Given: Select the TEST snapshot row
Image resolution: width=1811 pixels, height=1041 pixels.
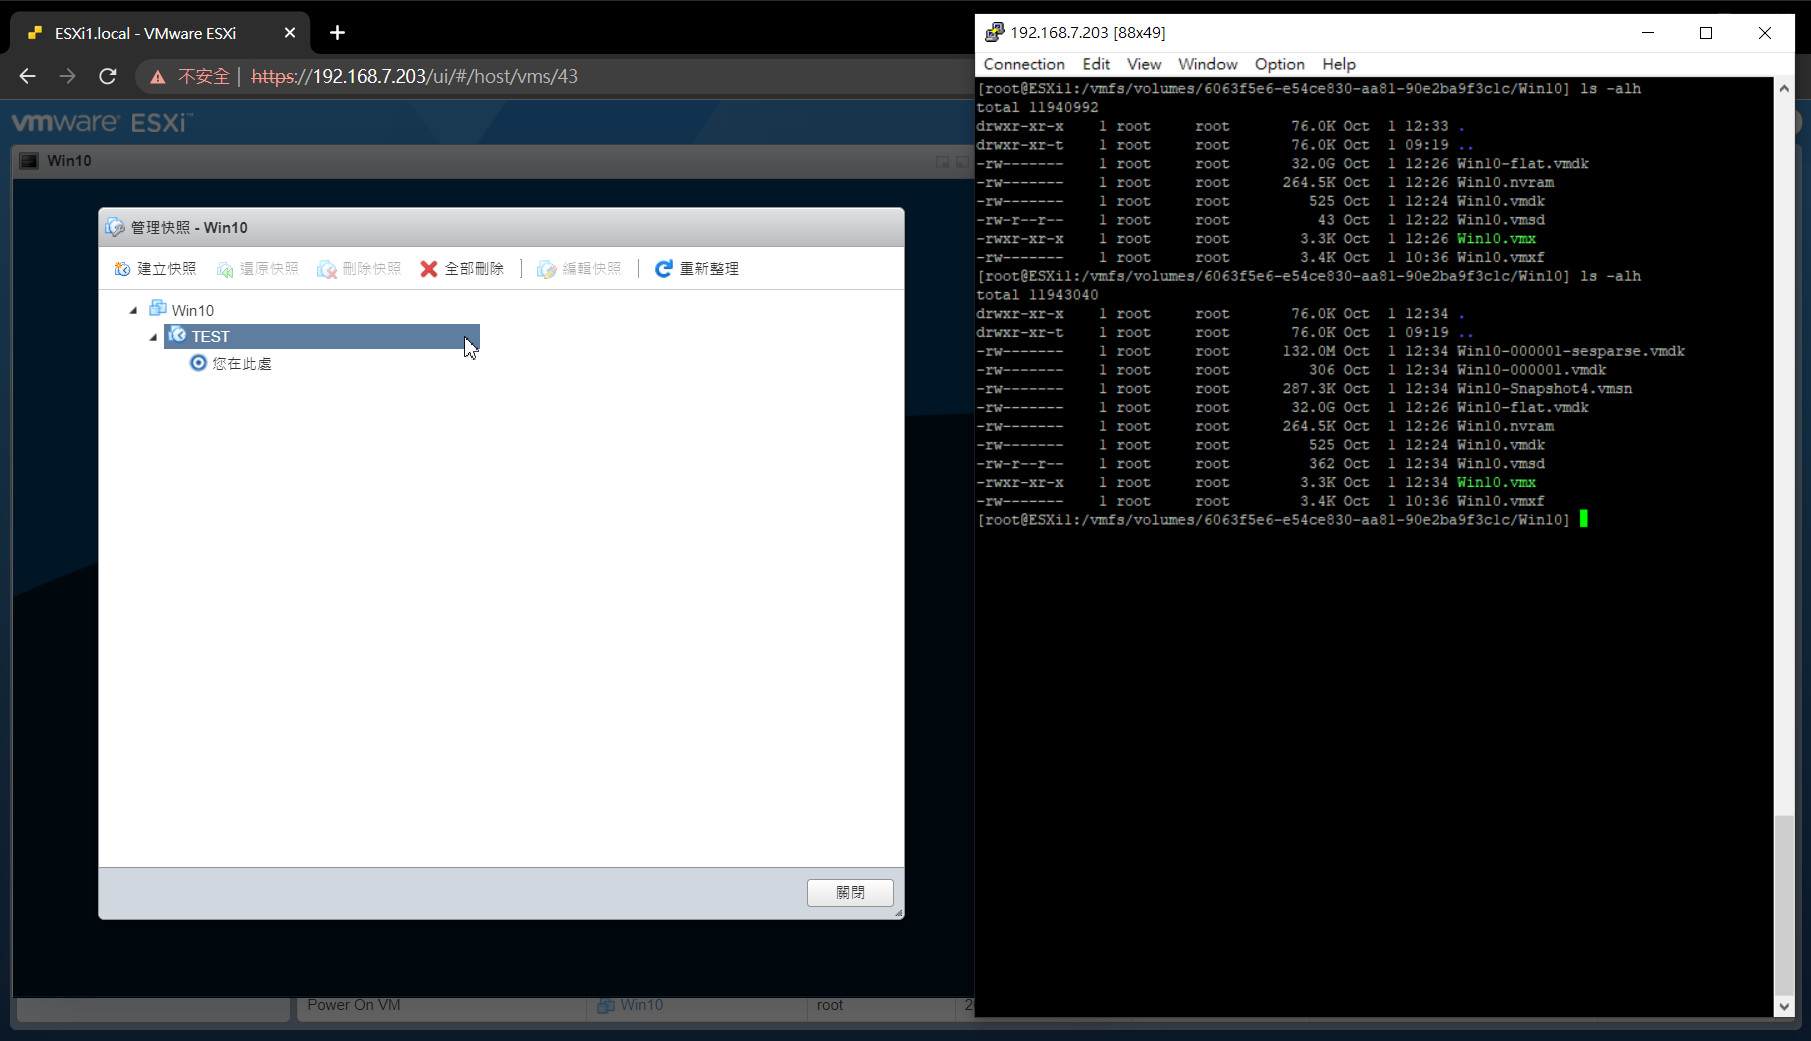Looking at the screenshot, I should [x=322, y=336].
